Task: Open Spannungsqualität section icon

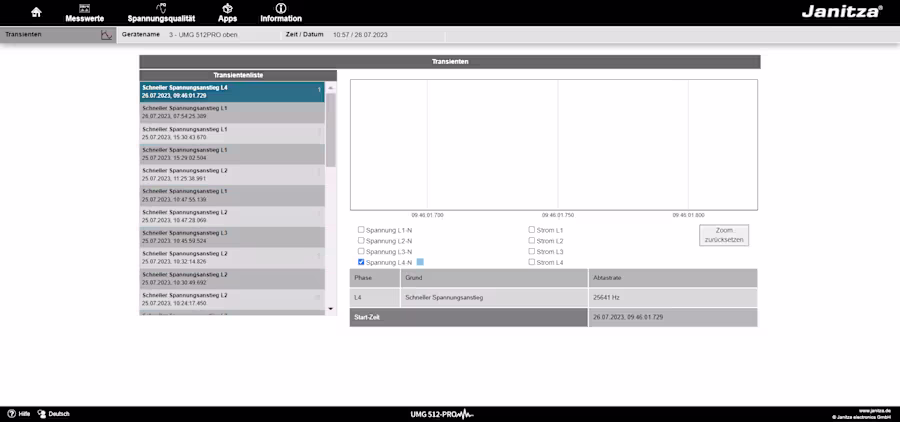Action: pyautogui.click(x=161, y=8)
